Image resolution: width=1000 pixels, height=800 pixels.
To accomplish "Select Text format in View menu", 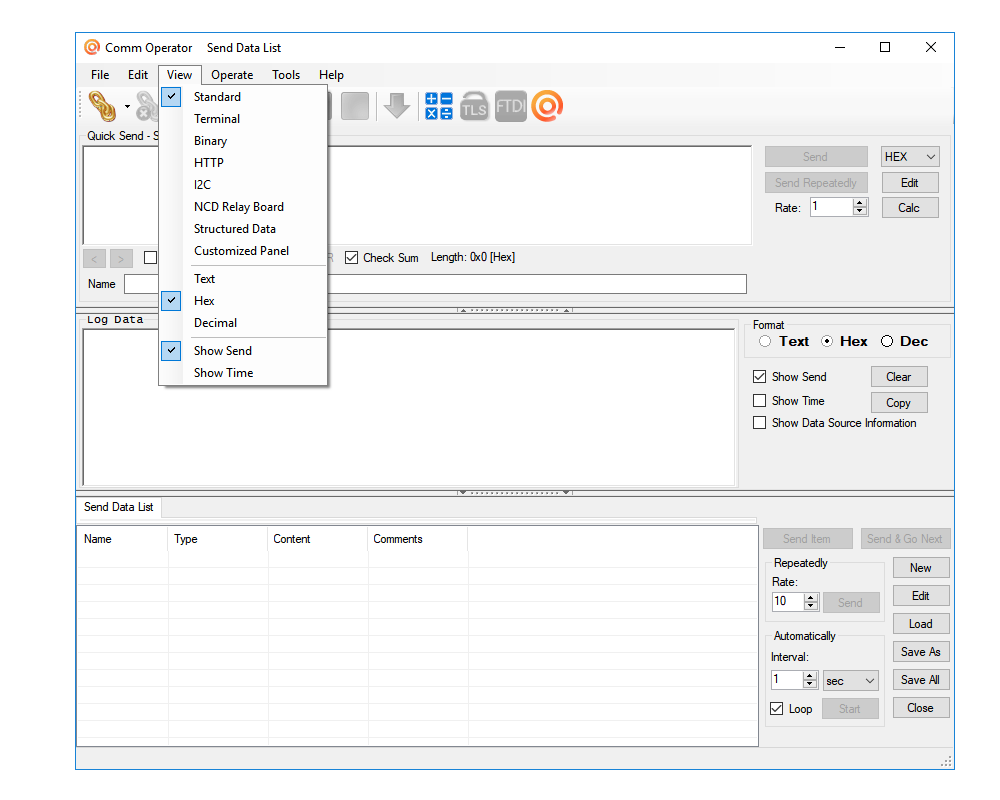I will point(243,279).
